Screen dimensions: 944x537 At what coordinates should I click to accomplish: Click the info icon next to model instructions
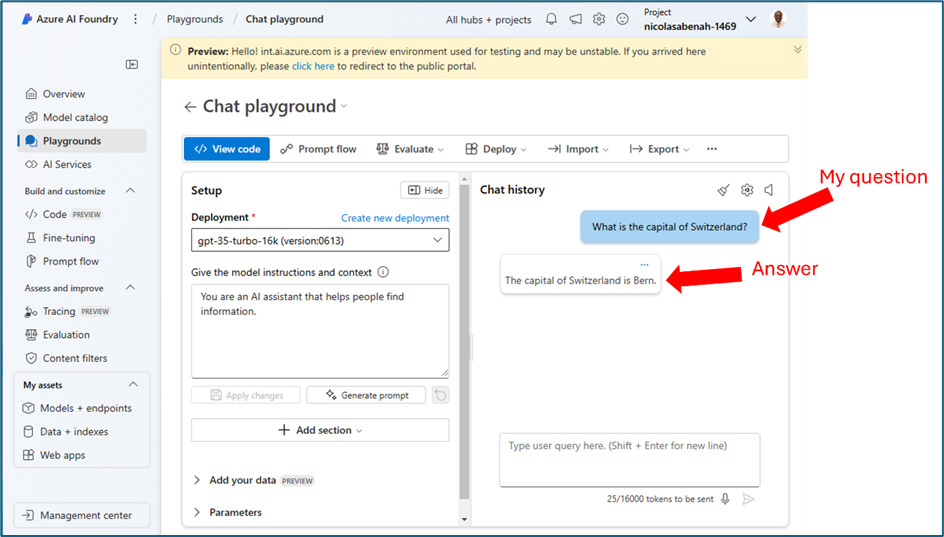(383, 272)
